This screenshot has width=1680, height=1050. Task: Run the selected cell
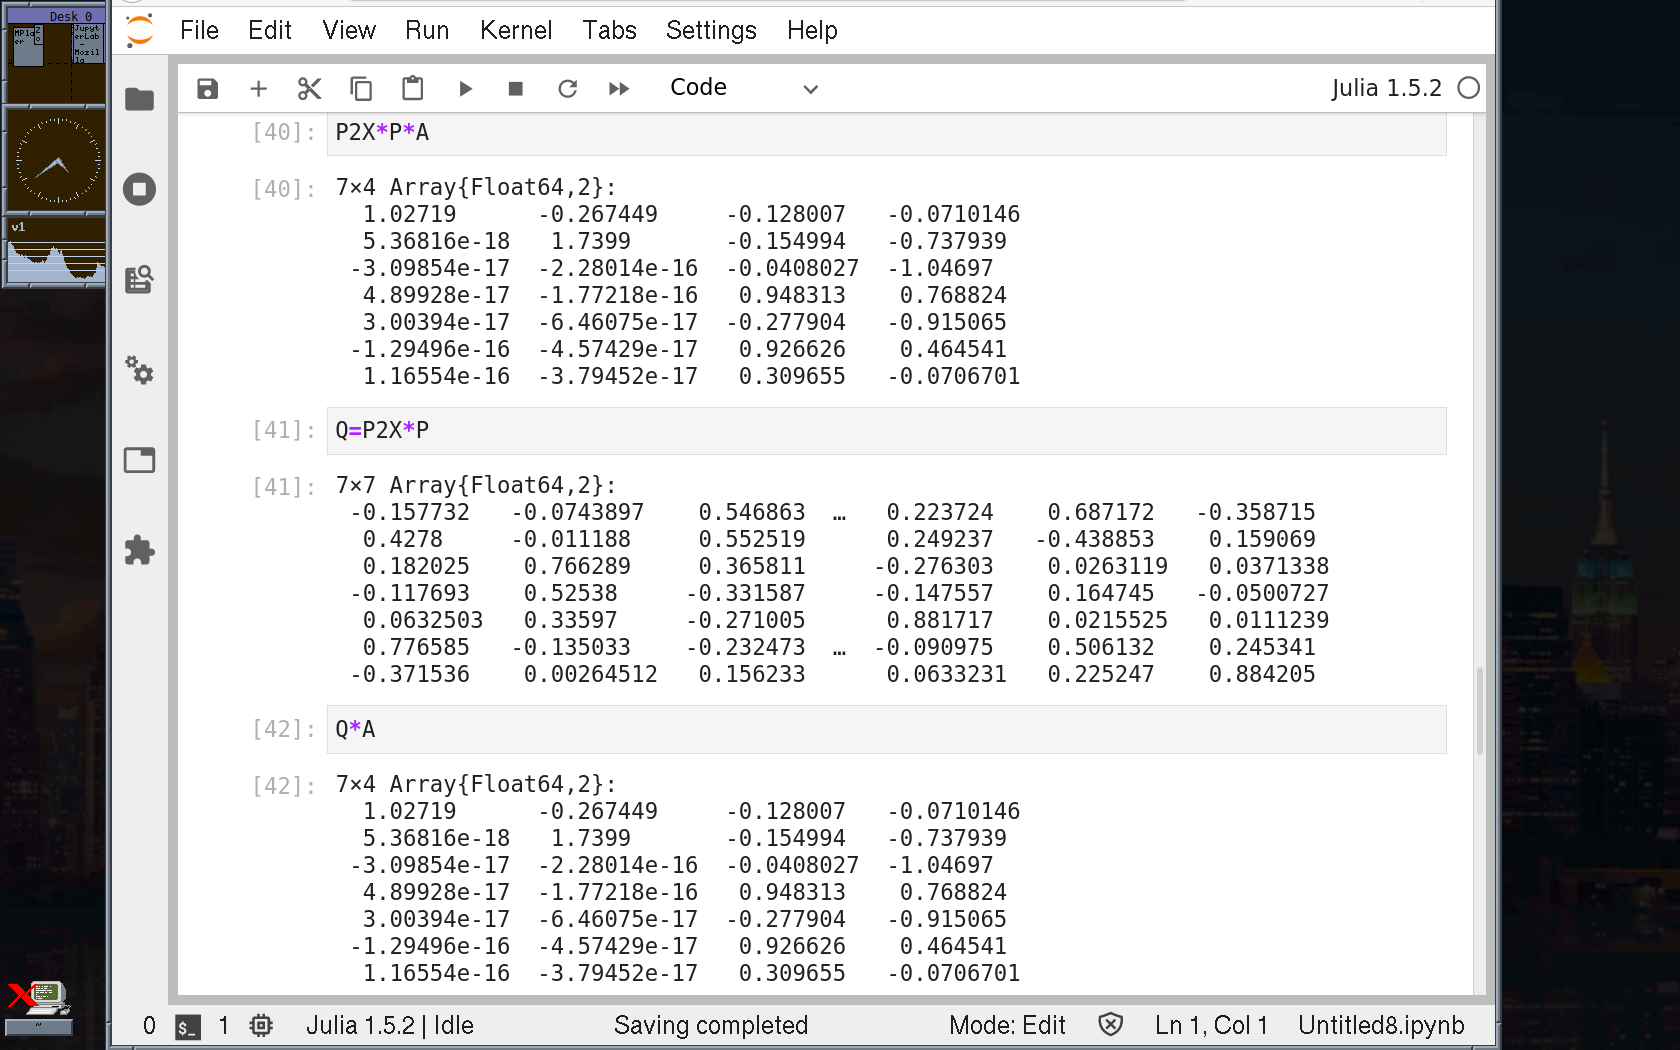point(465,89)
